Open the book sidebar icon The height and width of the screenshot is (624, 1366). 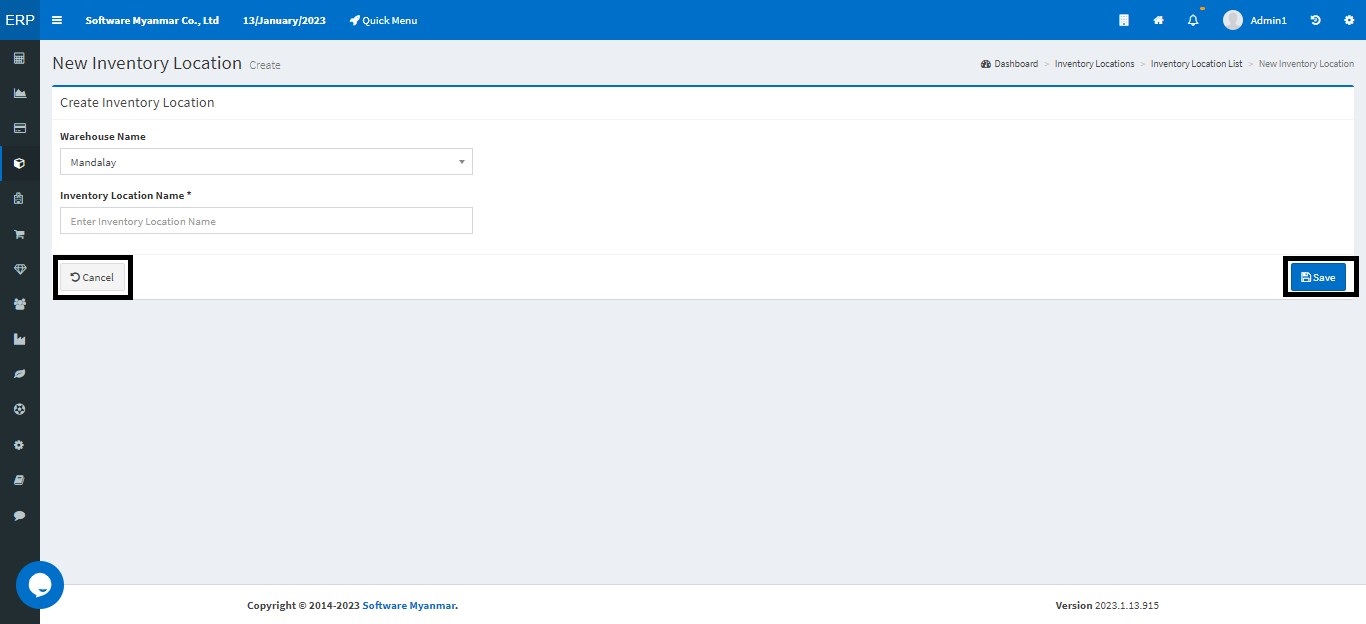(19, 480)
